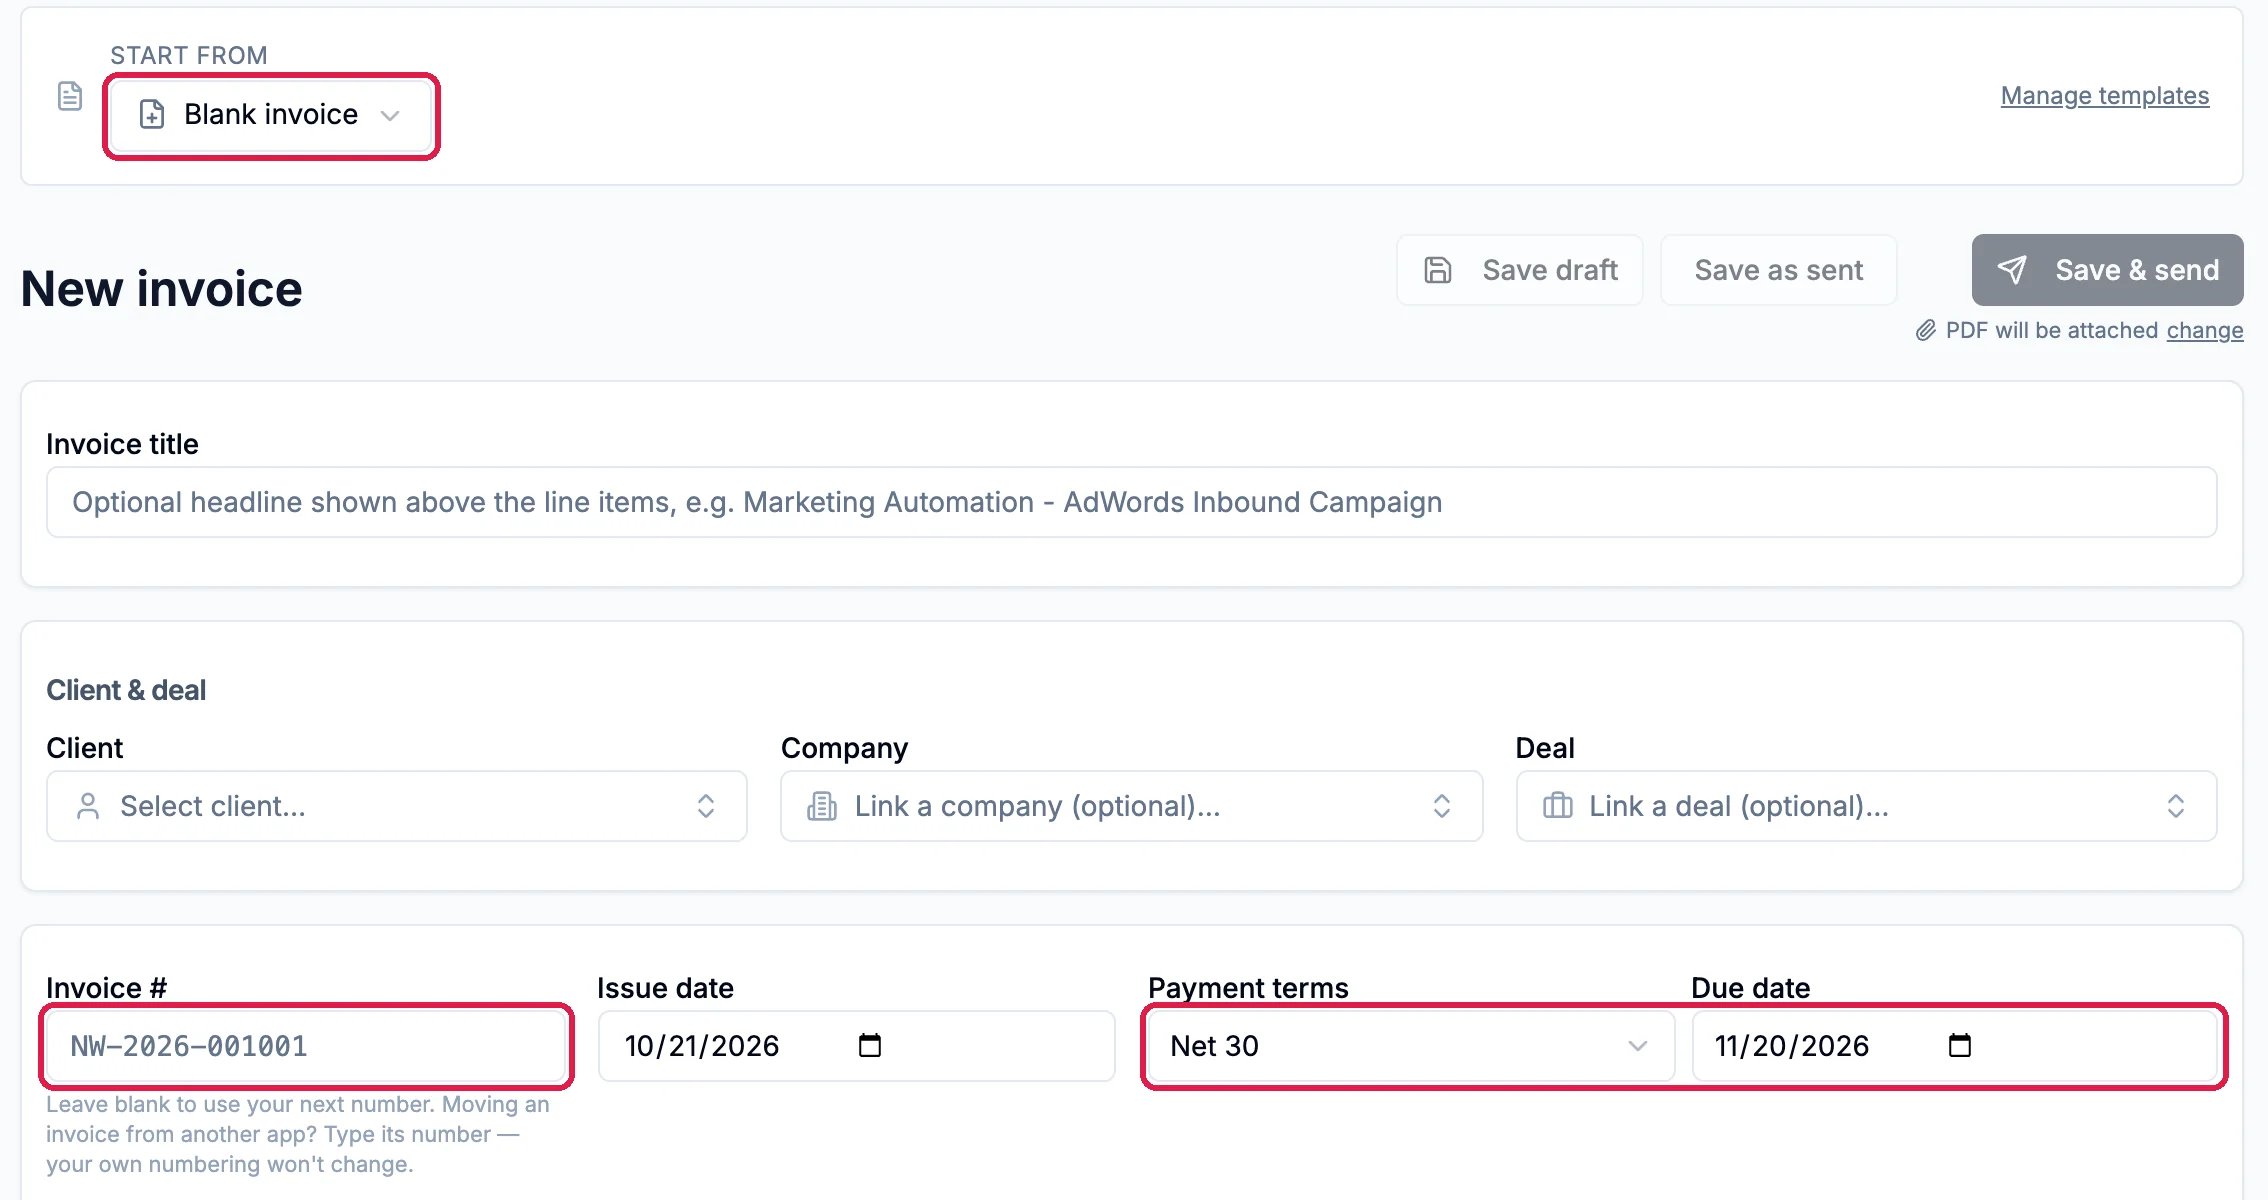Image resolution: width=2268 pixels, height=1200 pixels.
Task: Open Manage templates link
Action: point(2105,95)
